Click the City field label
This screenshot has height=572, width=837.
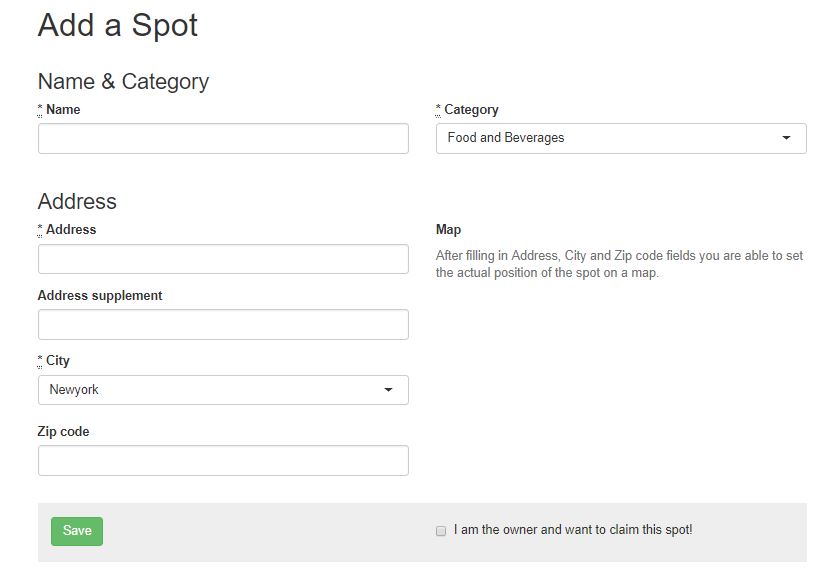coord(58,361)
